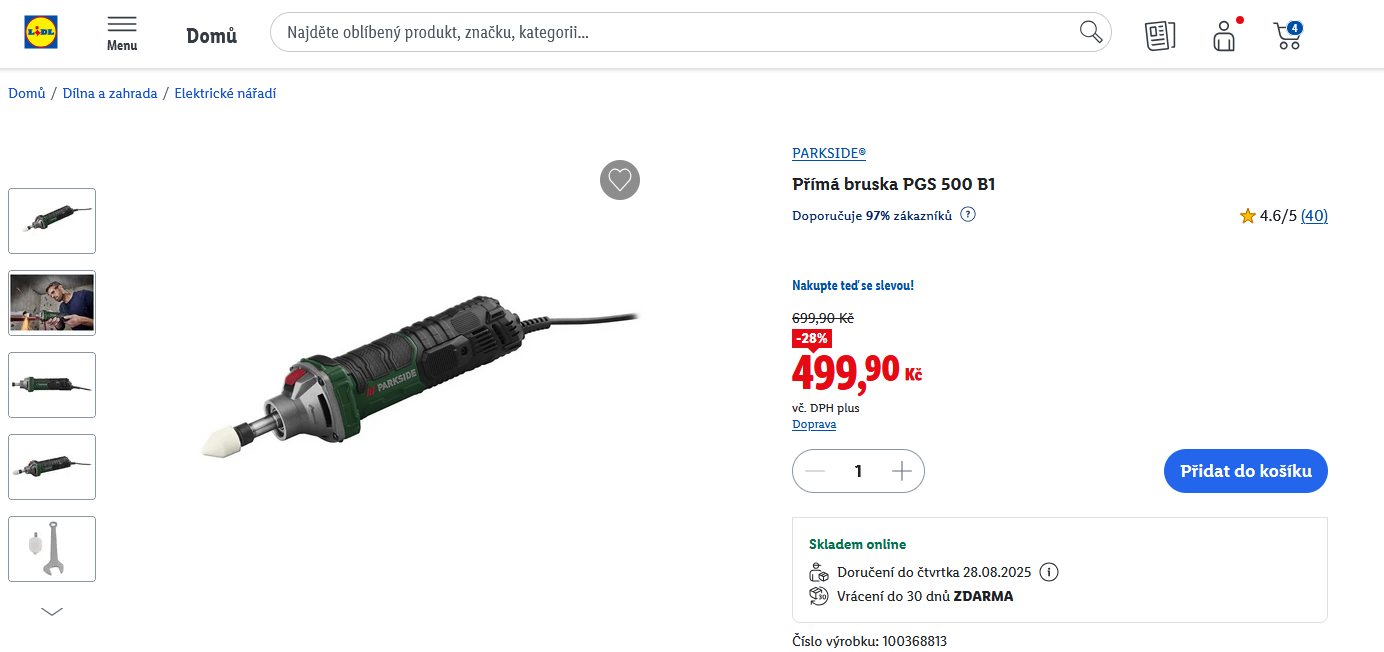Click the search magnifier icon
The height and width of the screenshot is (652, 1384).
[1091, 32]
